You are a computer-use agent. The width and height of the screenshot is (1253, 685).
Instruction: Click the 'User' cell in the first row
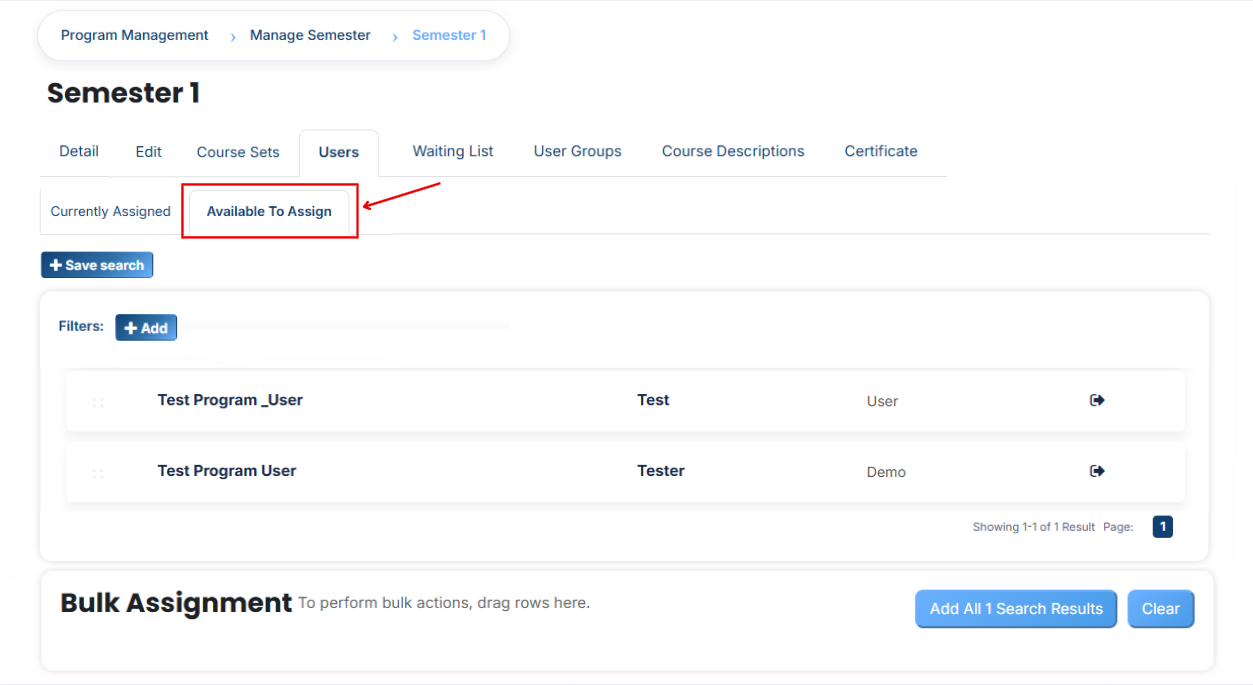pos(882,401)
